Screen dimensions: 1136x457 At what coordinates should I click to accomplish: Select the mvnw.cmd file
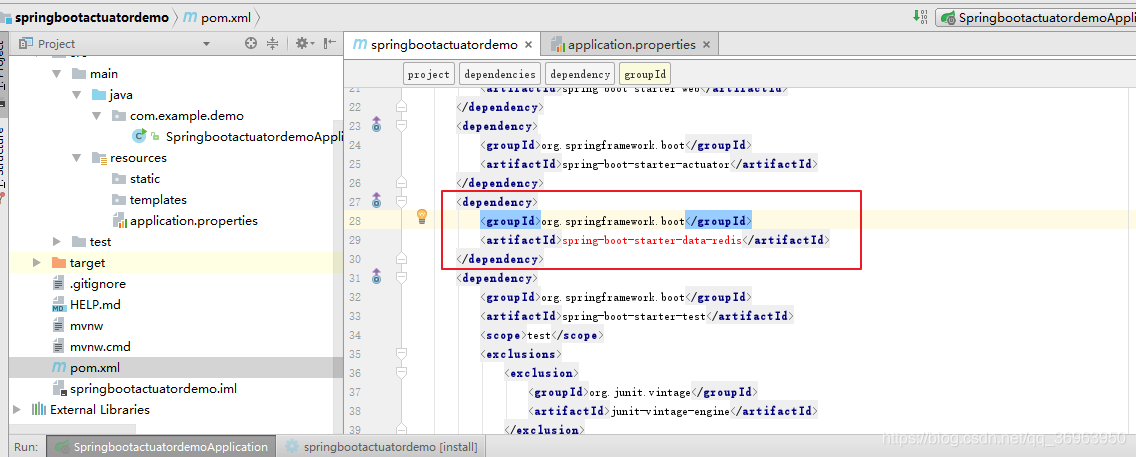point(100,347)
